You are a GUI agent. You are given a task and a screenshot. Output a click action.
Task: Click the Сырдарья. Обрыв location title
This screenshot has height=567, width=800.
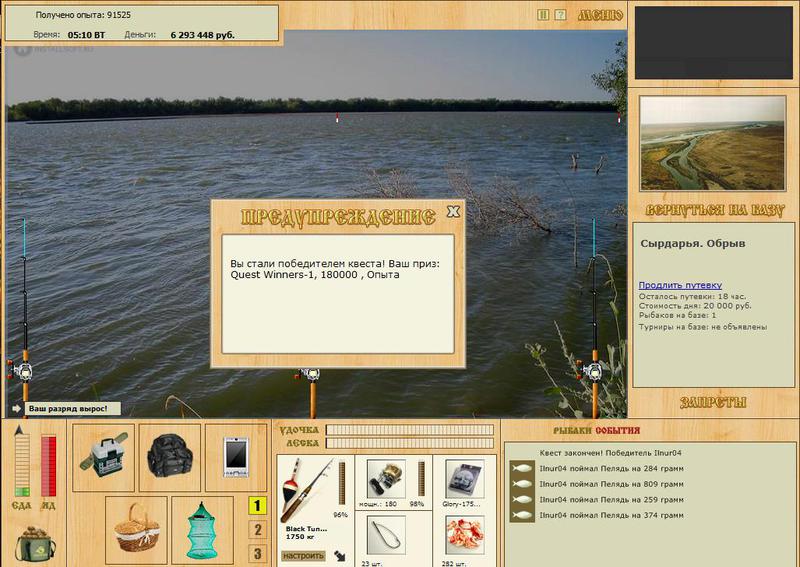(x=693, y=243)
